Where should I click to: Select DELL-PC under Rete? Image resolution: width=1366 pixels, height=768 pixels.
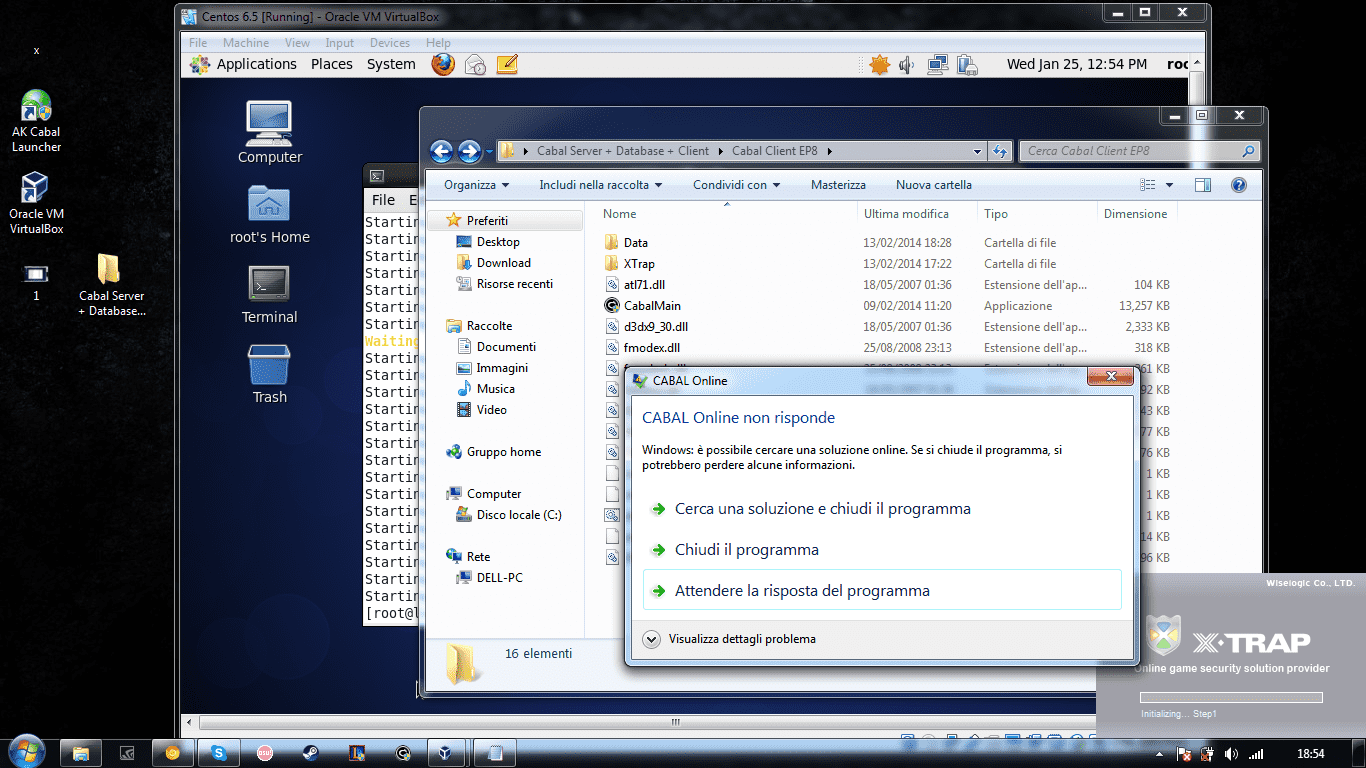499,578
